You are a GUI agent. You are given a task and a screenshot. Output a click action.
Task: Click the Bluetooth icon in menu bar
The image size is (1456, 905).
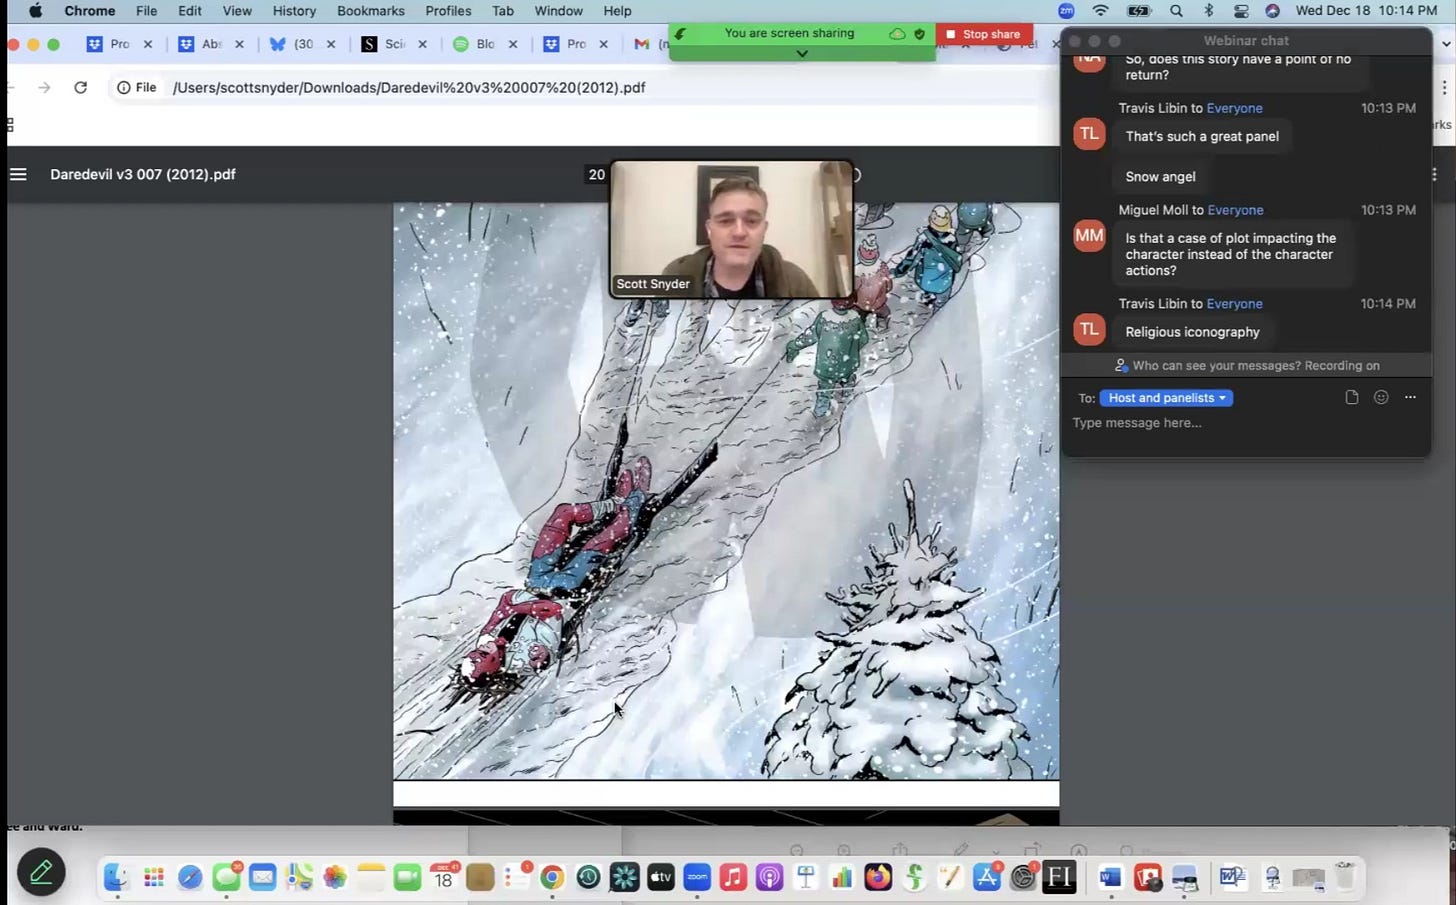pyautogui.click(x=1208, y=11)
